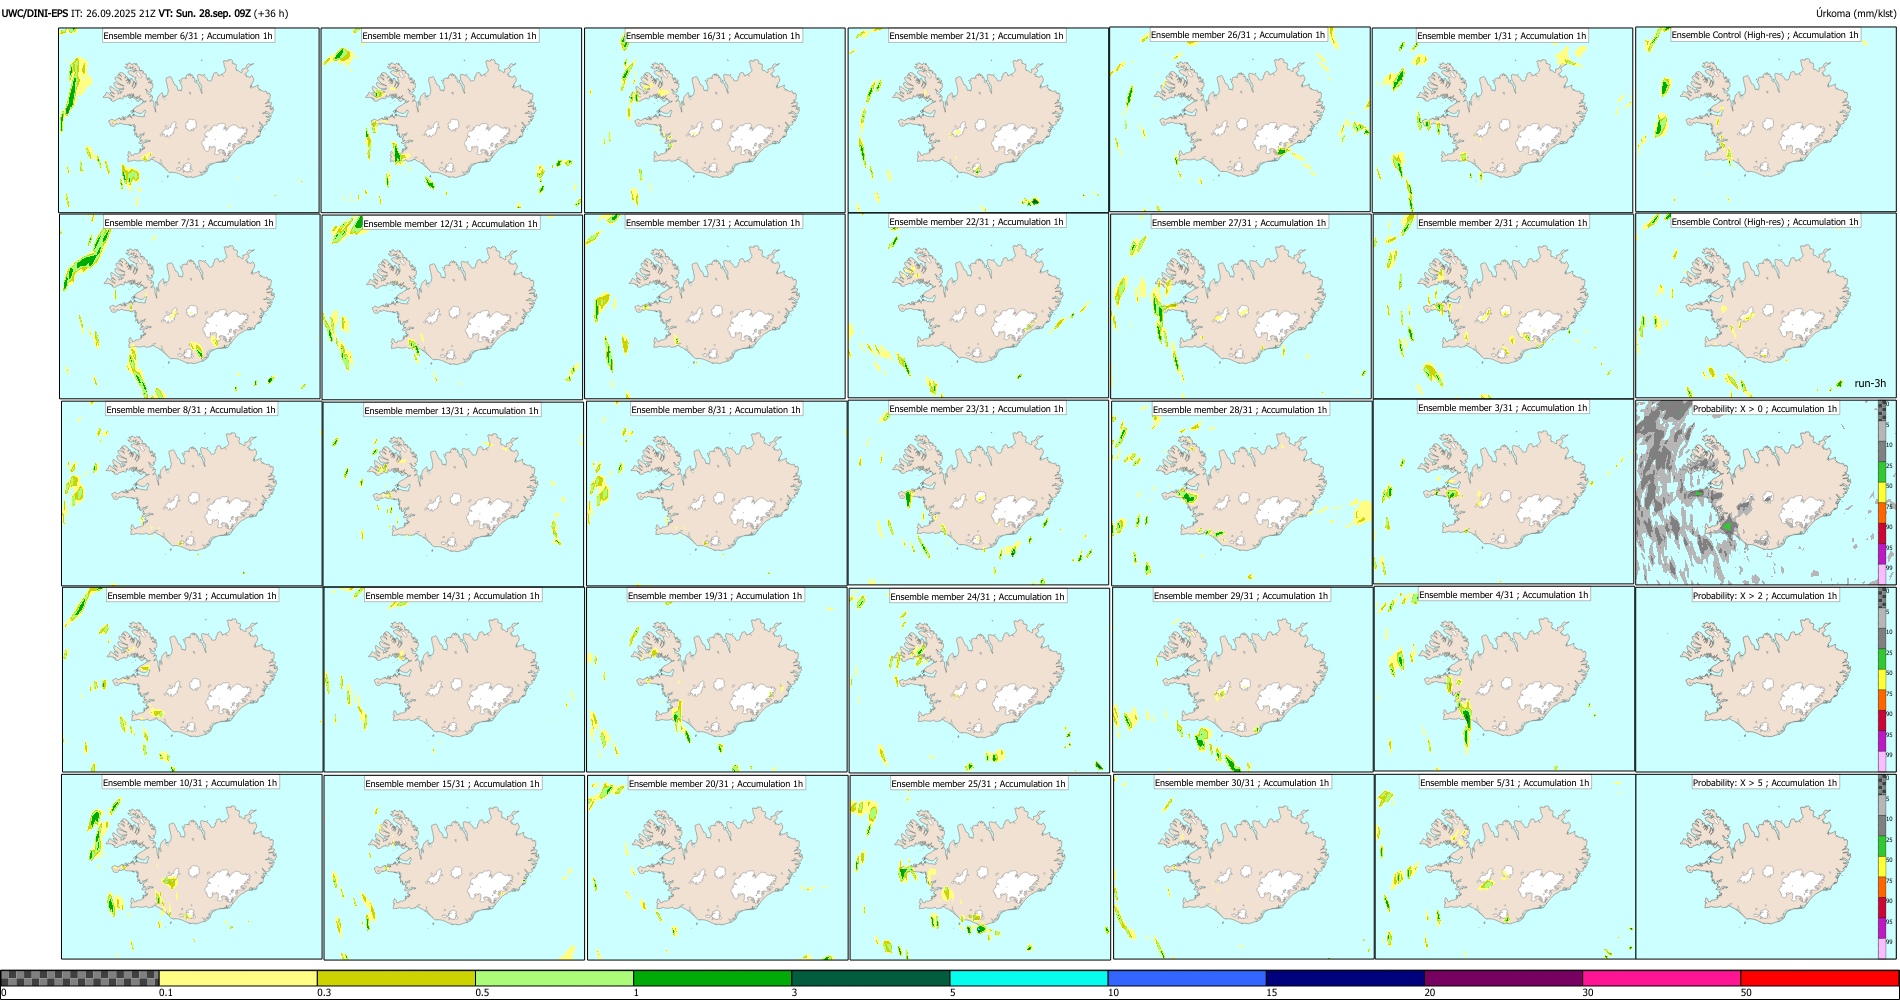Viewport: 1900px width, 1000px height.
Task: Click the 'Ensemble member 20/31 ; Accumulation 1h' label
Action: click(716, 784)
